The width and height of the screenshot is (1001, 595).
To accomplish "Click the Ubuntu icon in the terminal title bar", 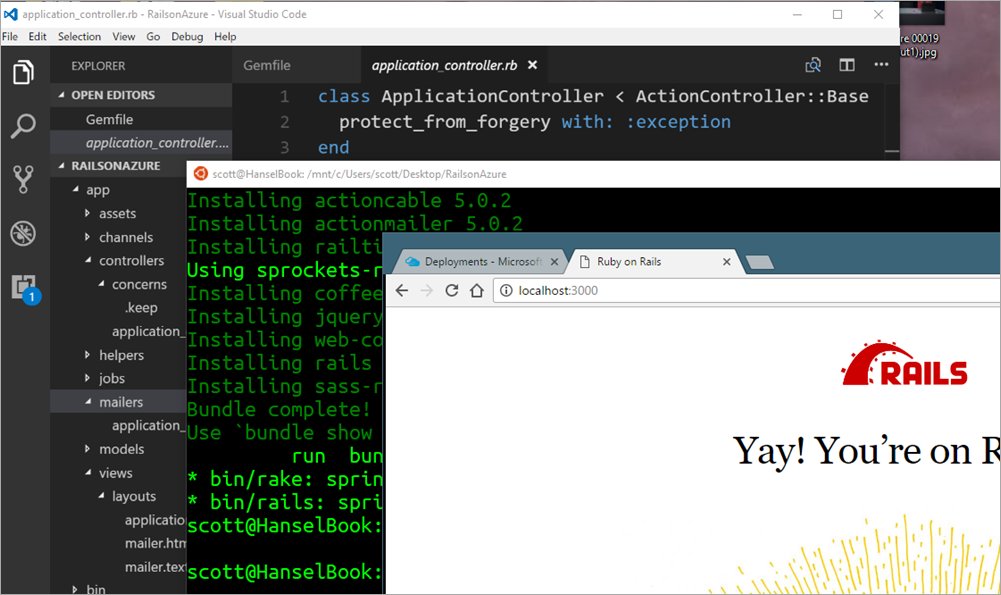I will point(200,174).
